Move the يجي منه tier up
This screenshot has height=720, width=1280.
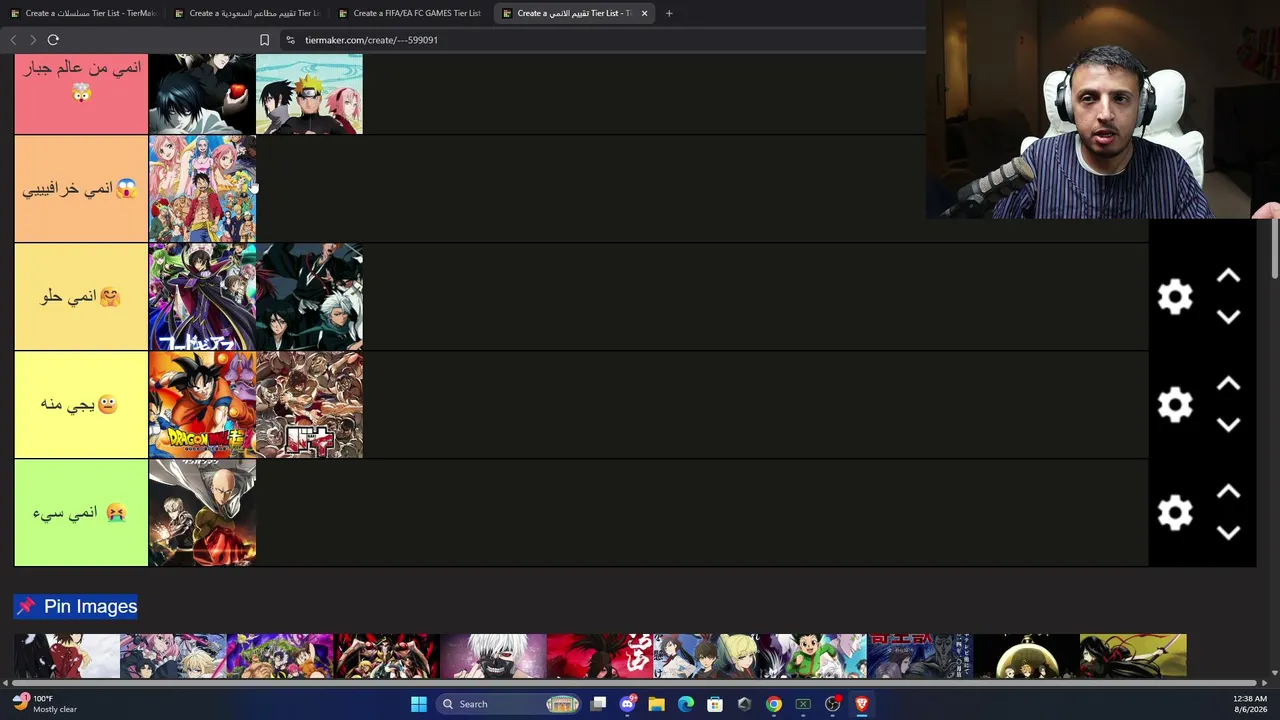pos(1228,385)
